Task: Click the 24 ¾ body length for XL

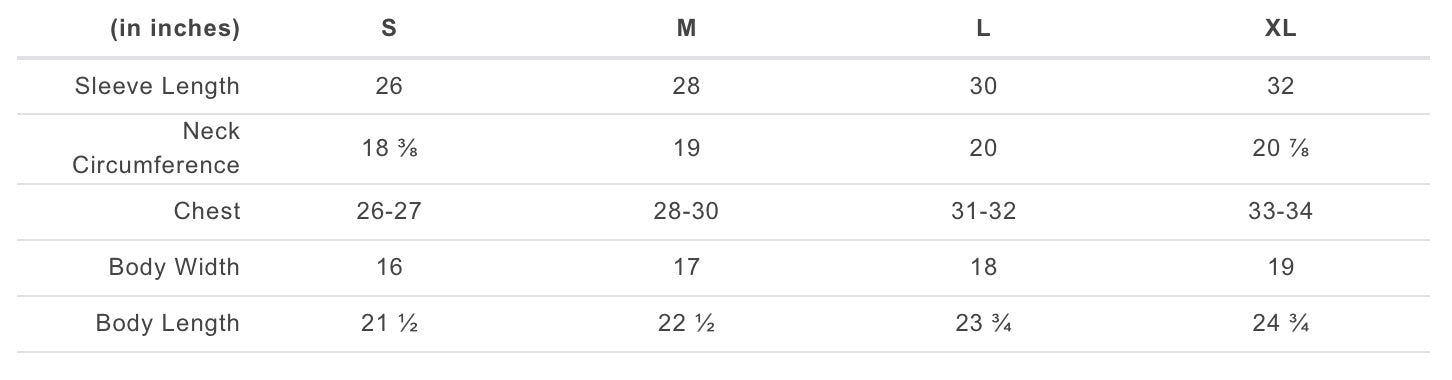Action: (1281, 323)
